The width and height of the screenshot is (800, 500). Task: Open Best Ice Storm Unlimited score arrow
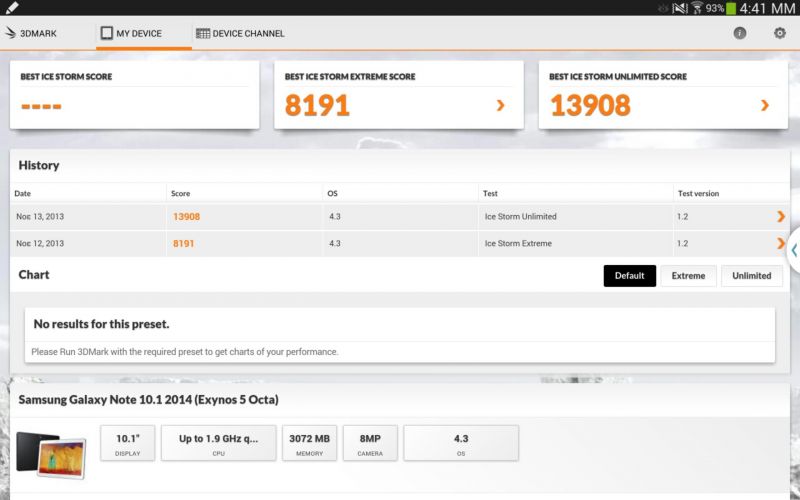pyautogui.click(x=764, y=105)
